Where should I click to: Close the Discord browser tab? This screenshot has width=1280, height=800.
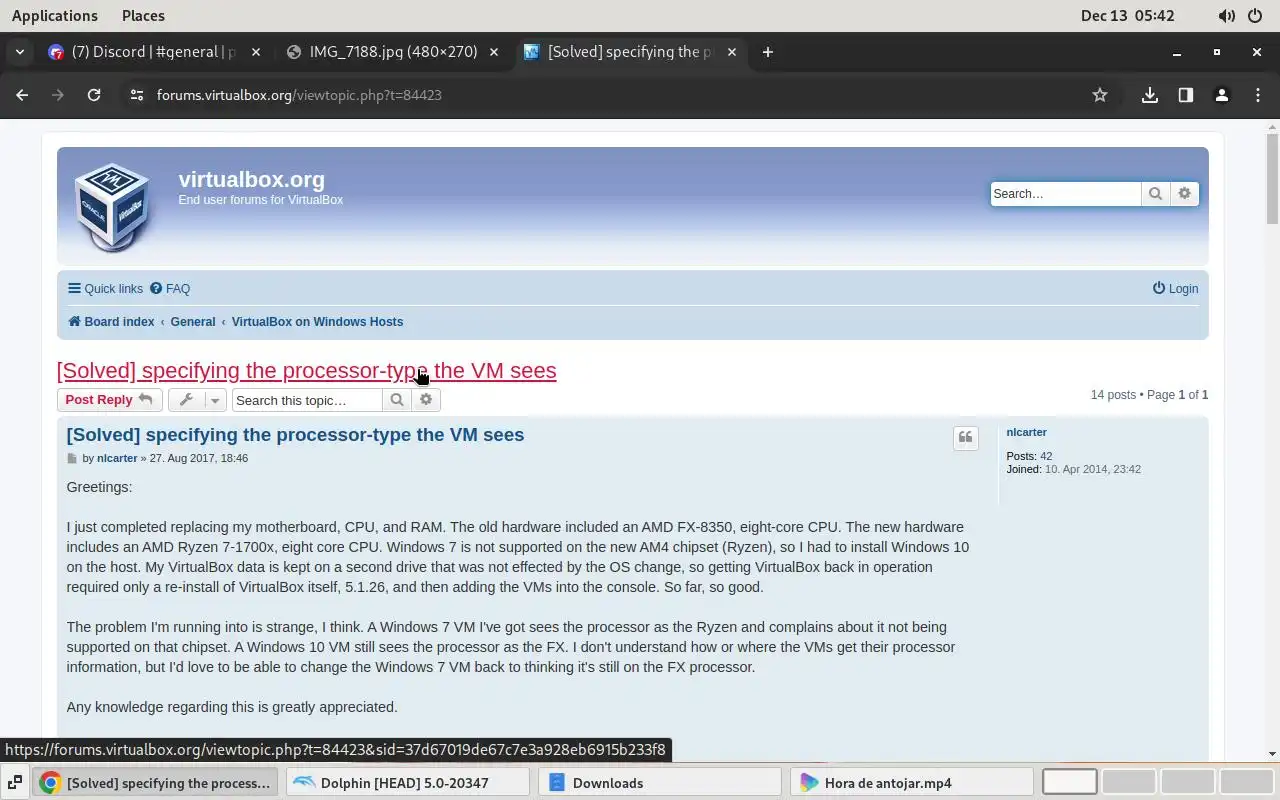point(256,52)
